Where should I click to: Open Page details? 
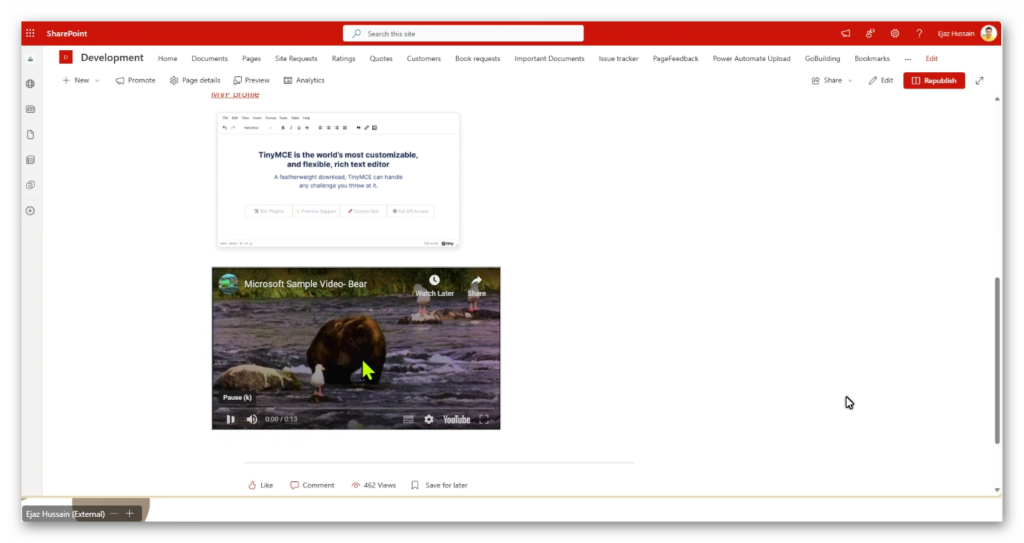195,80
